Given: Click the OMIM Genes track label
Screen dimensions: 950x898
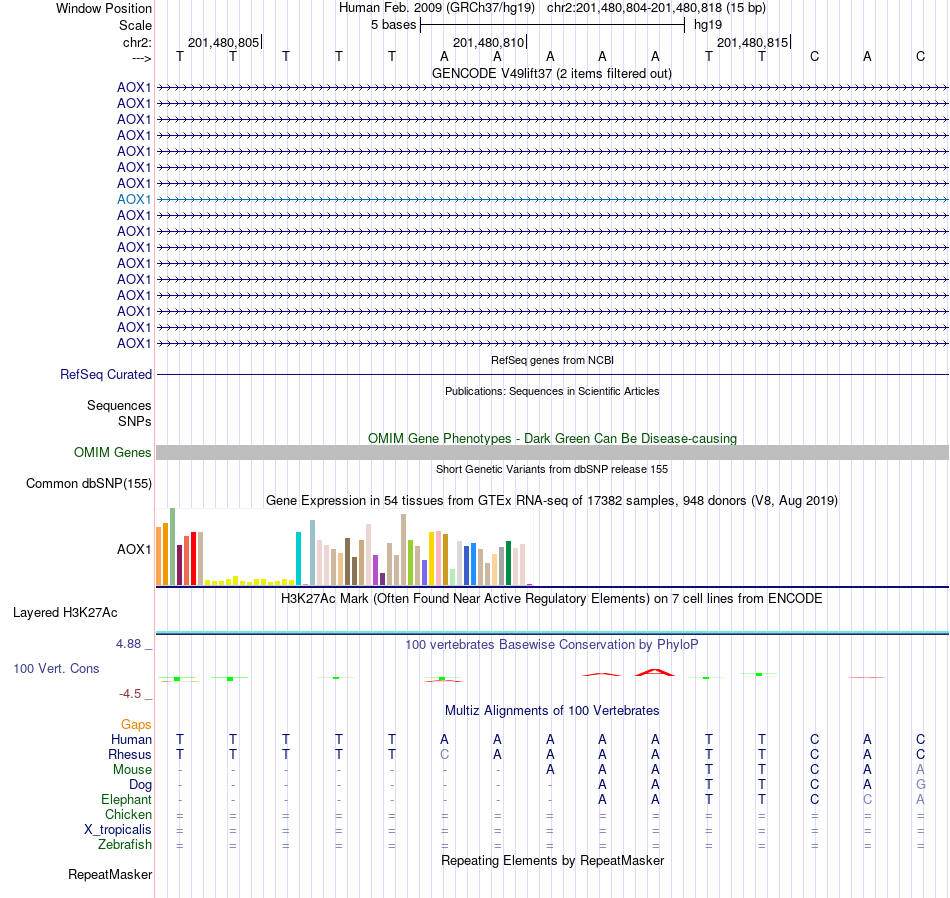Looking at the screenshot, I should coord(113,453).
